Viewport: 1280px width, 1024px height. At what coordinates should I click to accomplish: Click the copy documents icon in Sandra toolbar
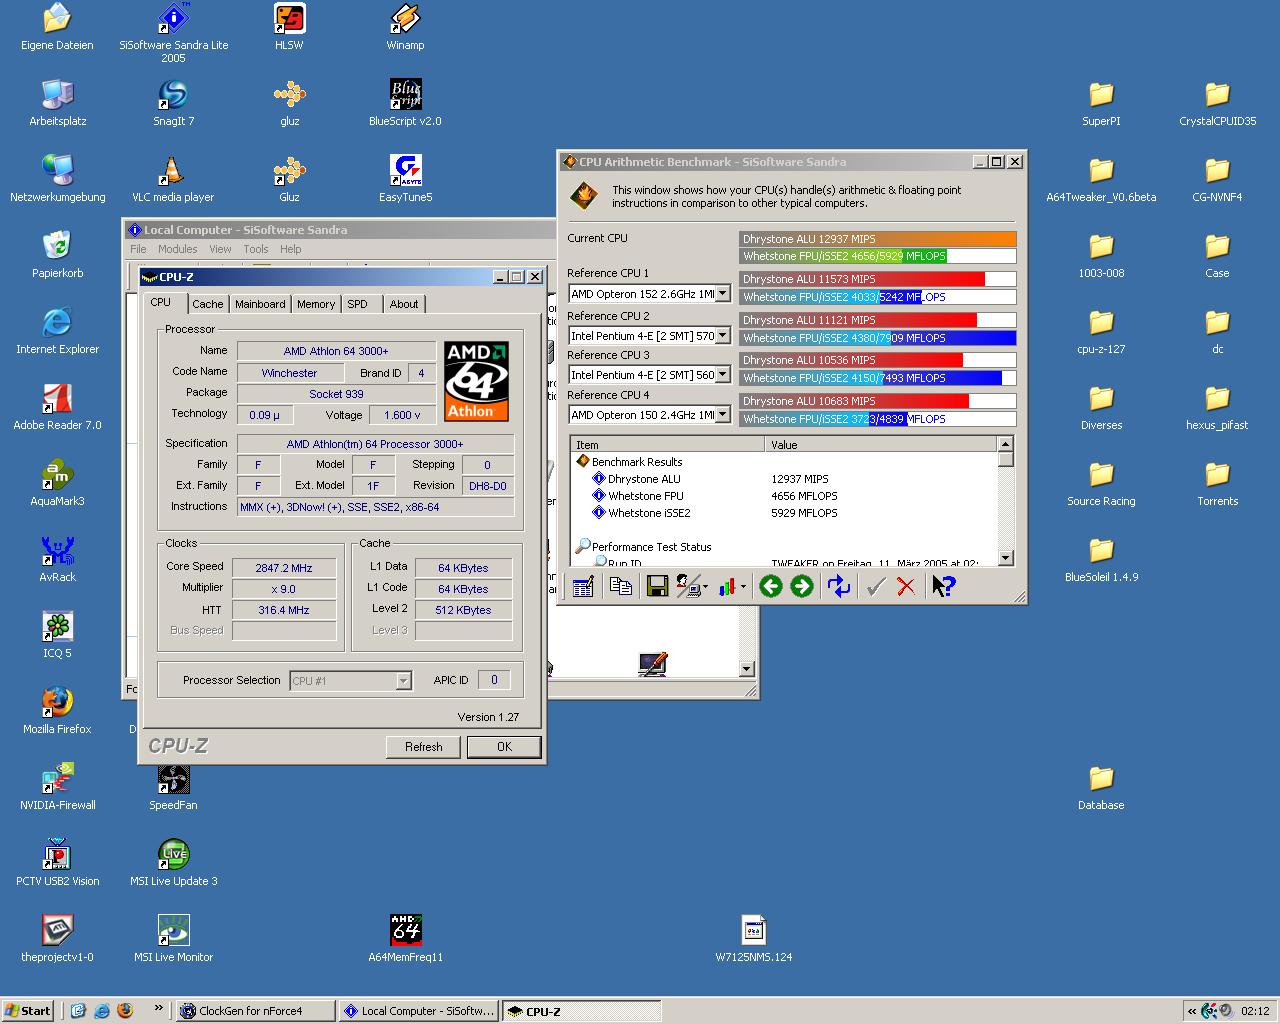pyautogui.click(x=620, y=587)
